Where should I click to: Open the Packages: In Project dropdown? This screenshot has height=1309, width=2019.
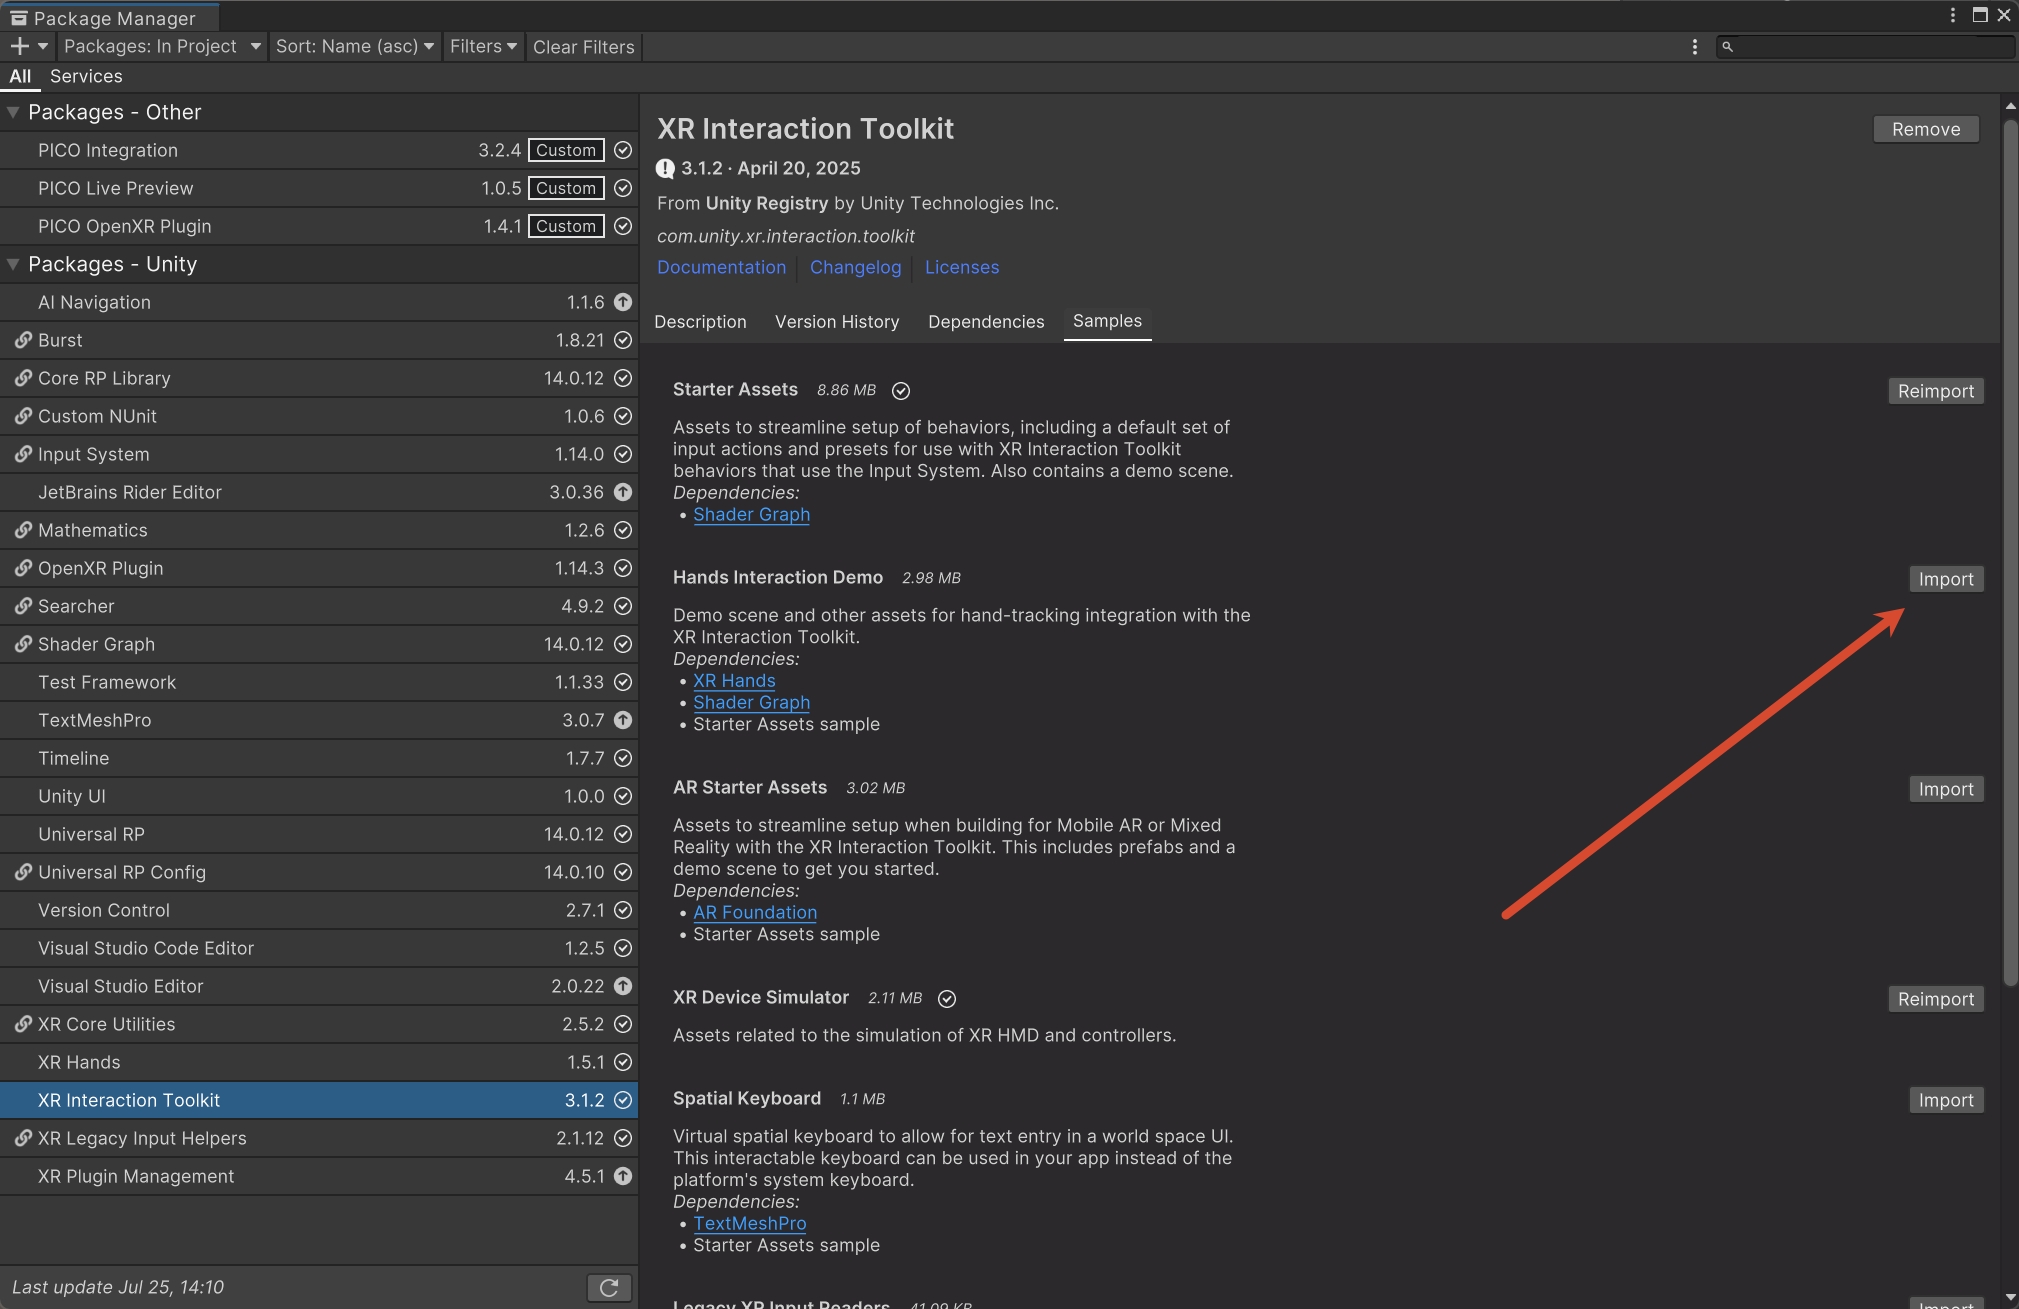pyautogui.click(x=162, y=46)
